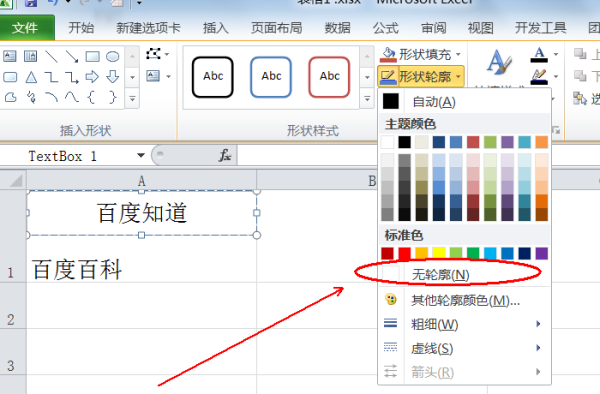
Task: Click the insert function fx icon
Action: 225,156
